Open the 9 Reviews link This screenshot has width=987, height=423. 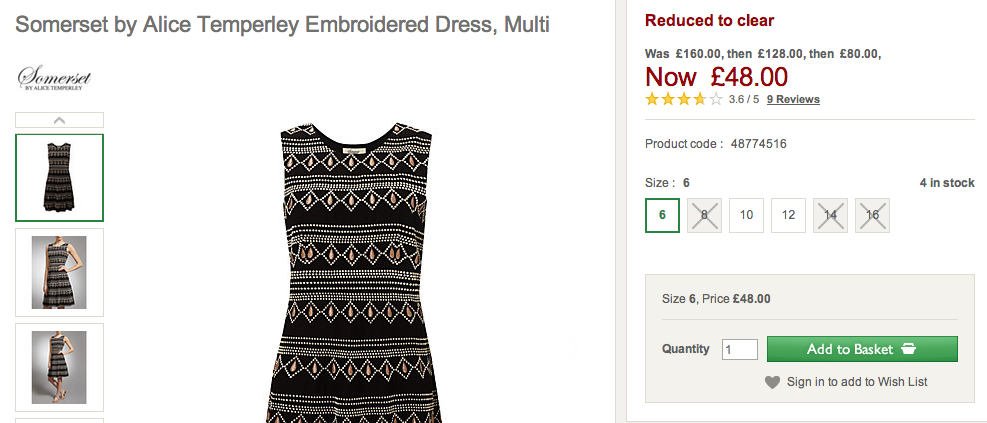[x=793, y=100]
